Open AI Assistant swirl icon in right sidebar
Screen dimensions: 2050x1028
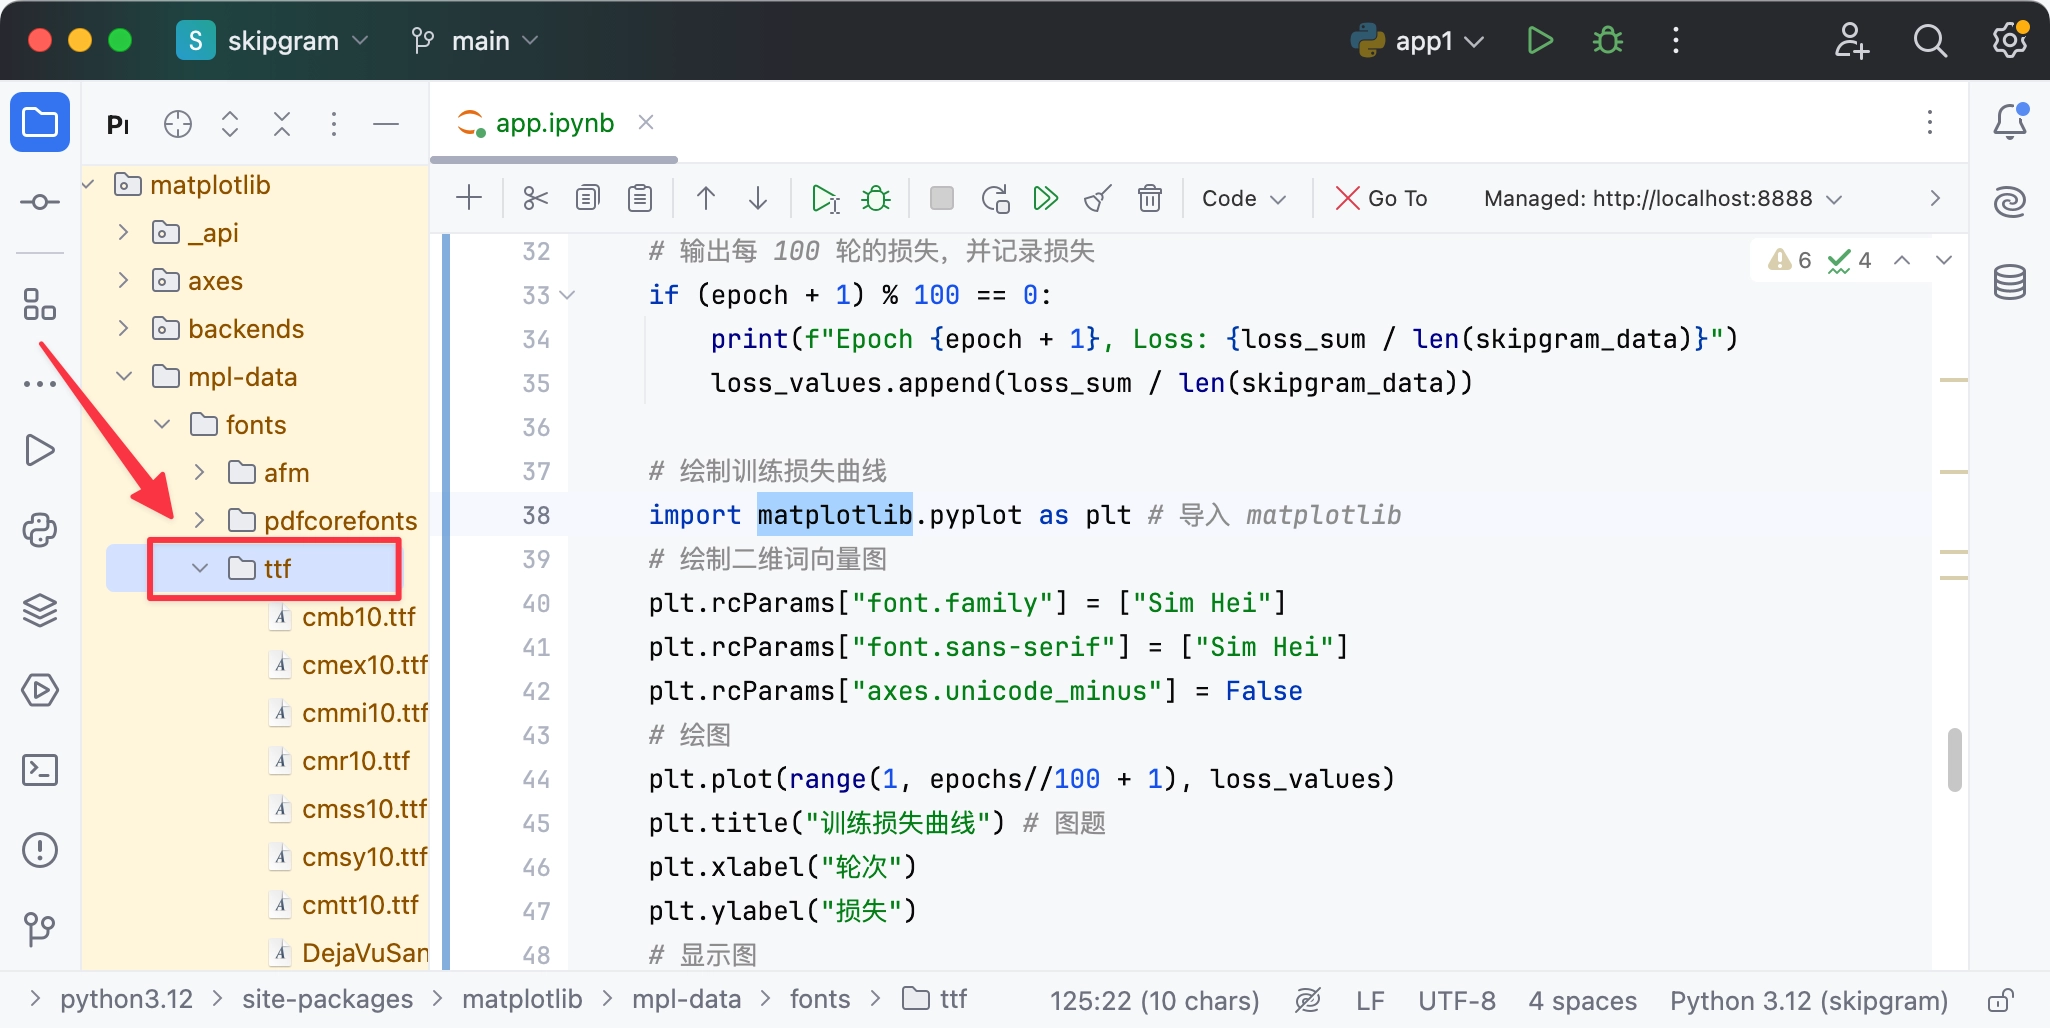[x=2010, y=202]
